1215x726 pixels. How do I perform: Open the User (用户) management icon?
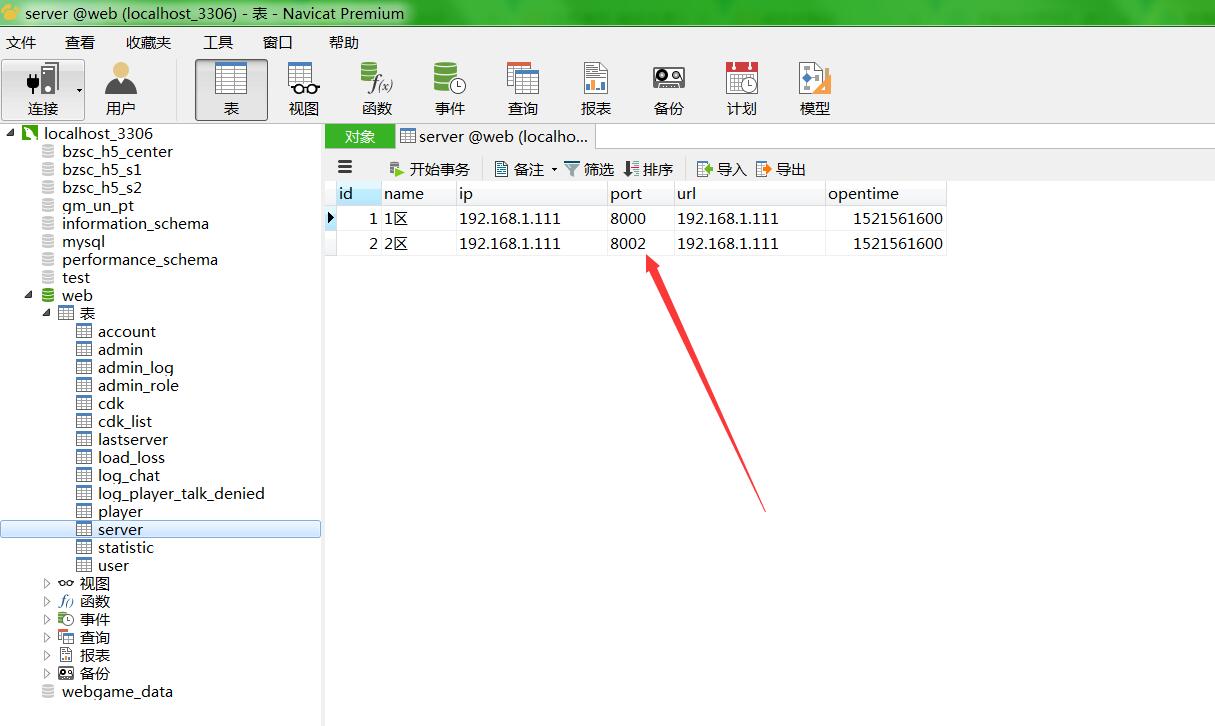(x=120, y=89)
